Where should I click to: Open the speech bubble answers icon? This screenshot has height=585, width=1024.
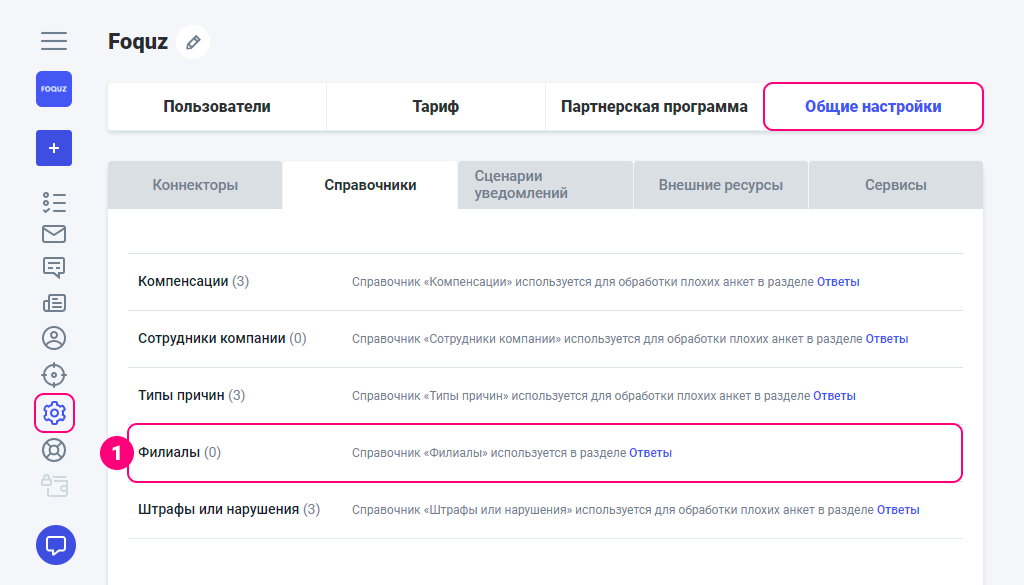pos(54,267)
